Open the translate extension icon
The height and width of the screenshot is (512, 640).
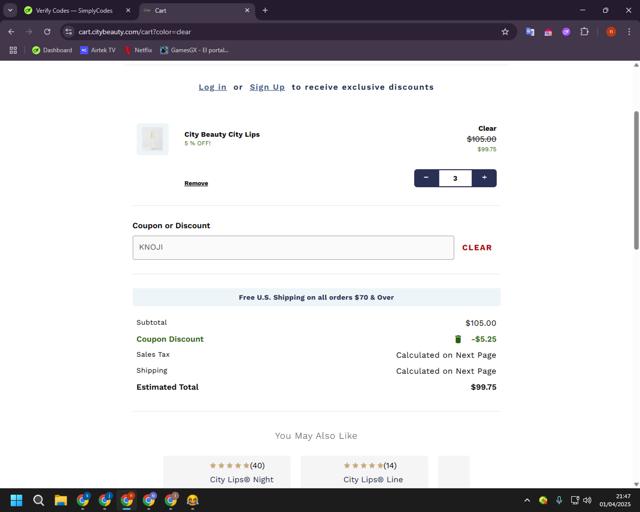click(530, 32)
